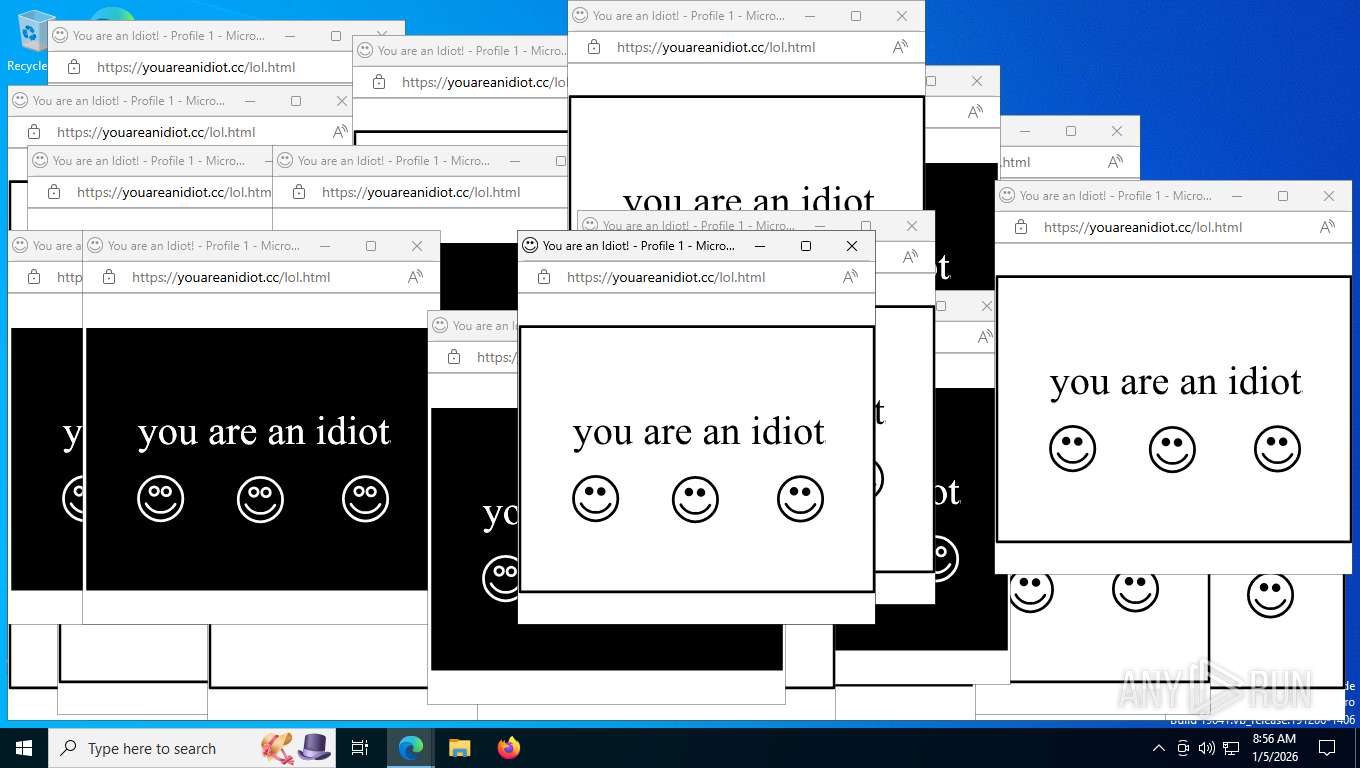Click the first smiley in the rightmost white window

coord(1072,449)
